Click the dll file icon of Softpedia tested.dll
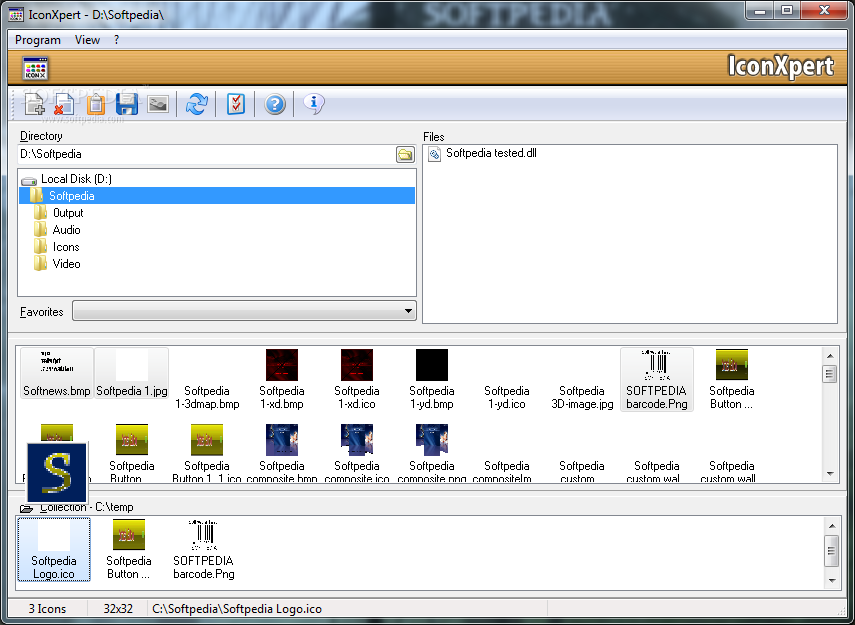The image size is (855, 625). [x=435, y=154]
